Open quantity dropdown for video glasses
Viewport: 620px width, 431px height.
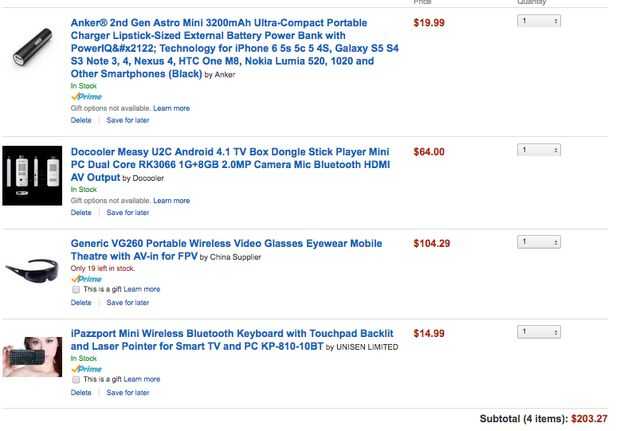[x=539, y=242]
